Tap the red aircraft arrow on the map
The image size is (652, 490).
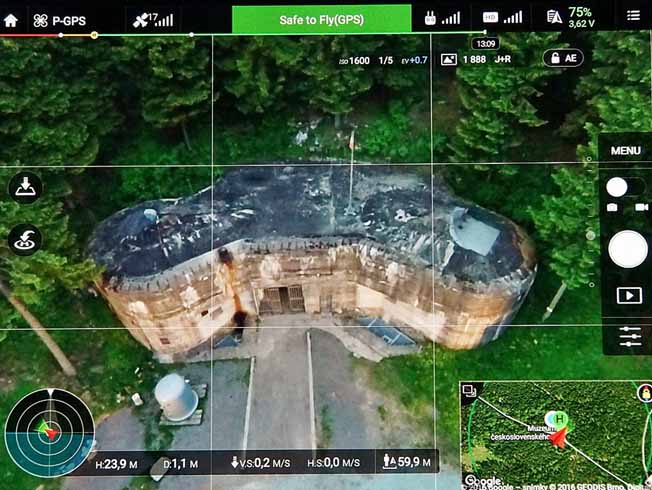point(559,438)
